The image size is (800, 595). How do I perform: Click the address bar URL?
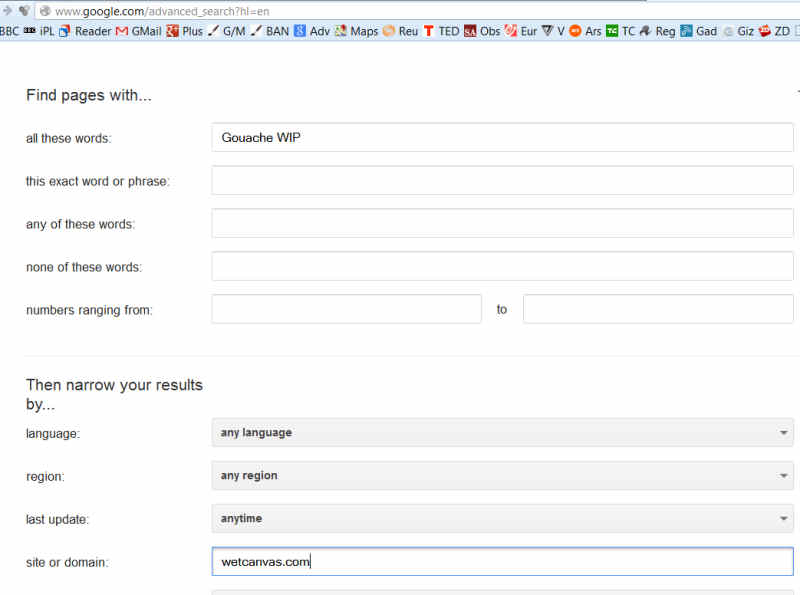[162, 11]
